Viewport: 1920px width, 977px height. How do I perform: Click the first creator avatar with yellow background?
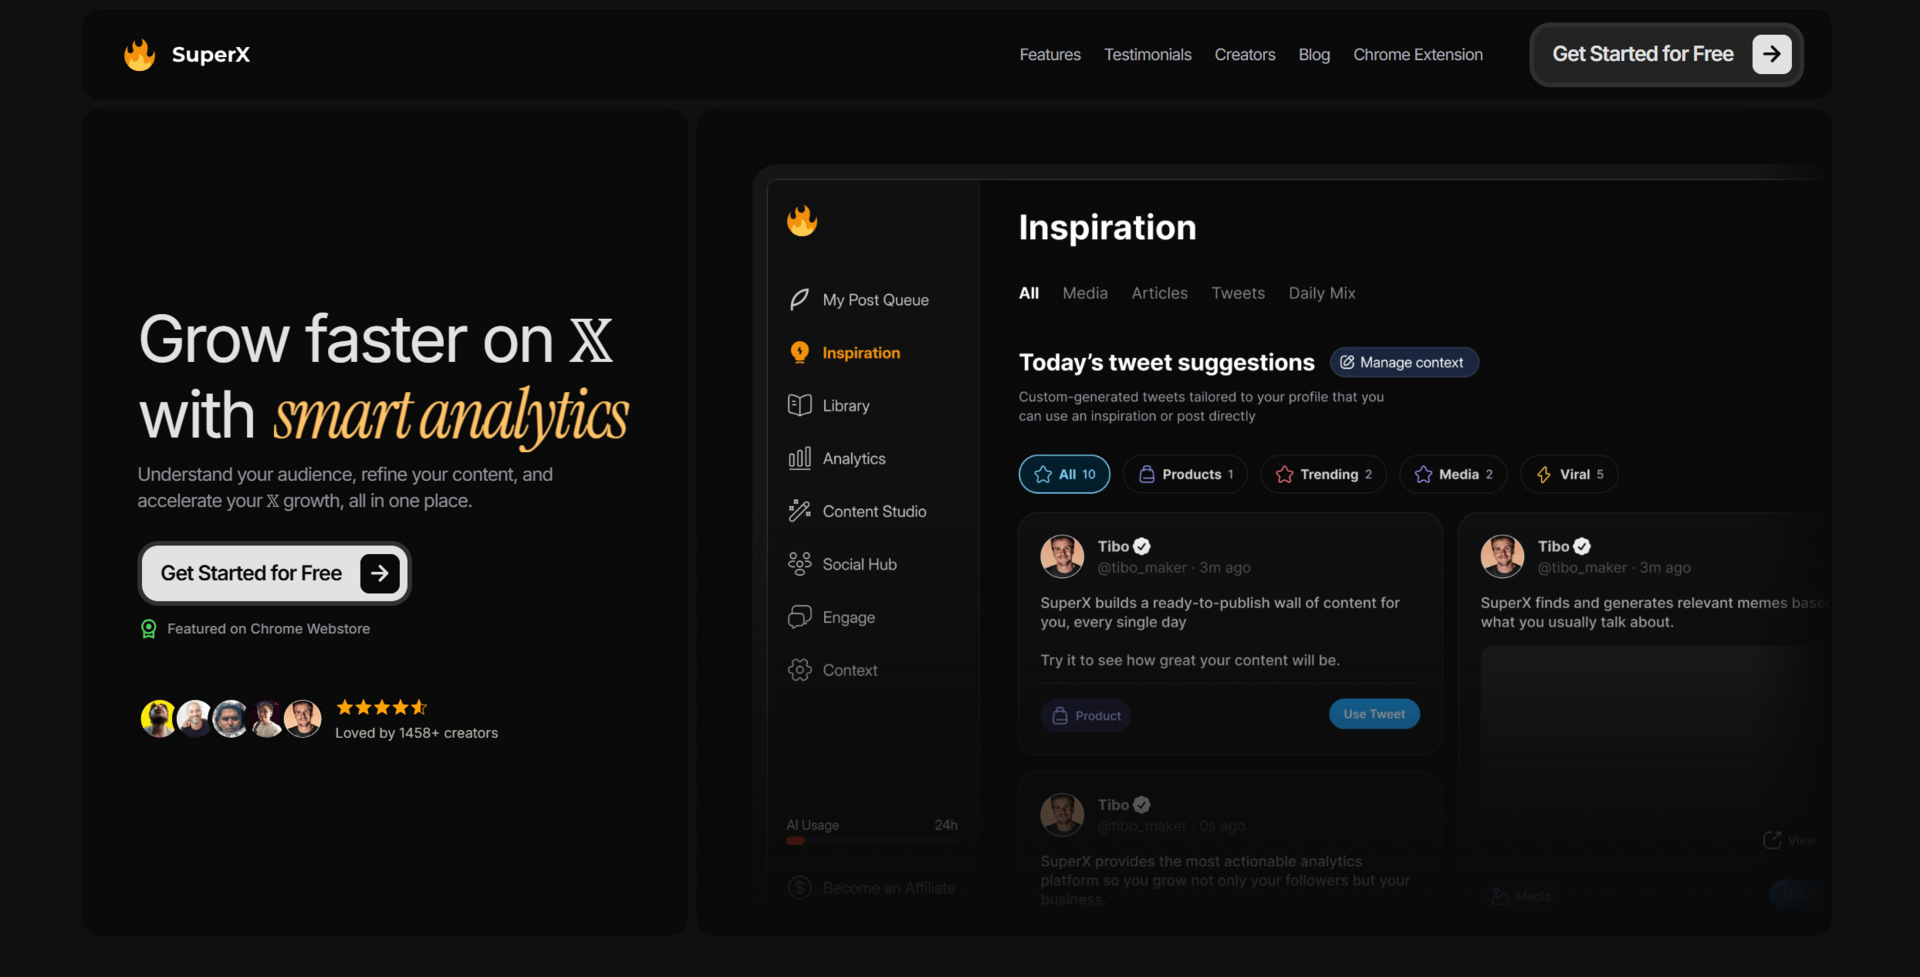point(158,718)
